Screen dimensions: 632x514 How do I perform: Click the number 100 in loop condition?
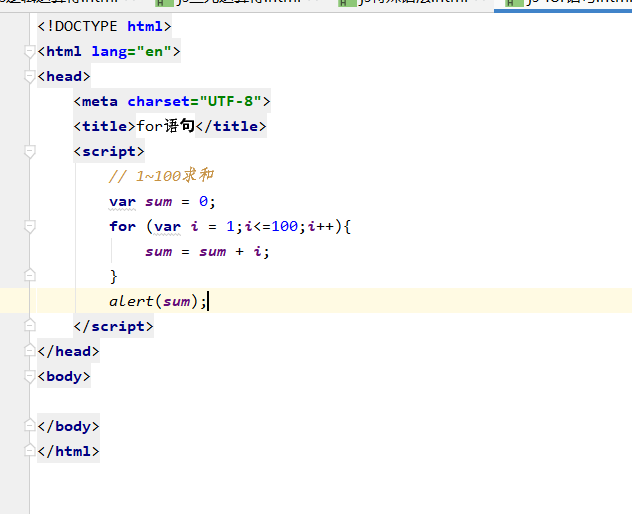284,226
